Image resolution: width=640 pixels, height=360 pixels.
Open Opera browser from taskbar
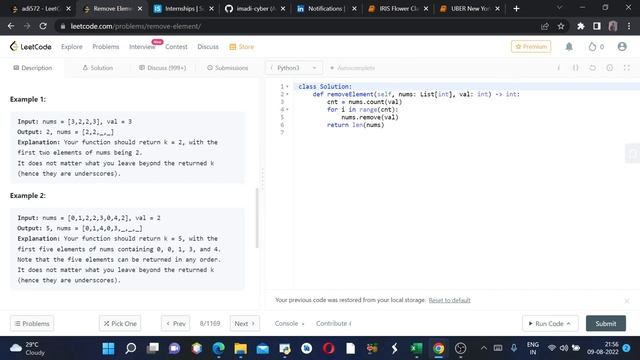point(329,348)
